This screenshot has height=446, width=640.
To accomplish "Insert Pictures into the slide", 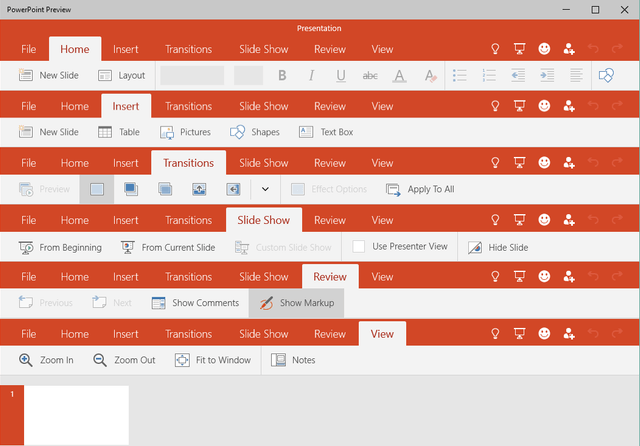I will (x=185, y=132).
